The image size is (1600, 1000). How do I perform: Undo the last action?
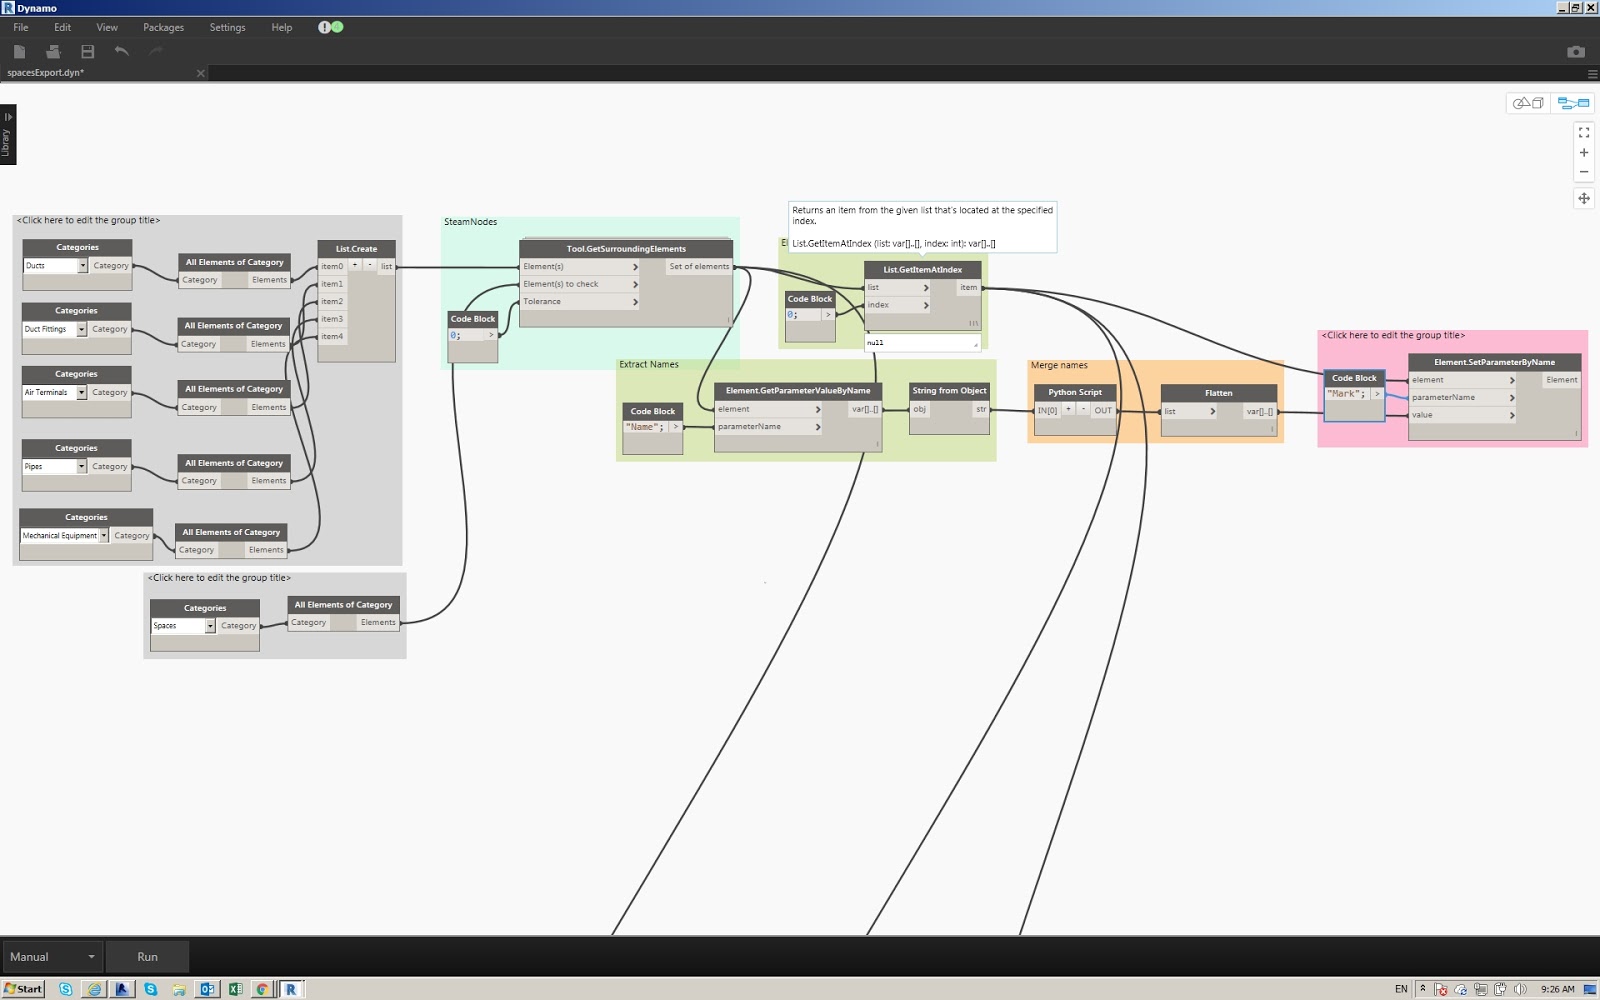[121, 51]
